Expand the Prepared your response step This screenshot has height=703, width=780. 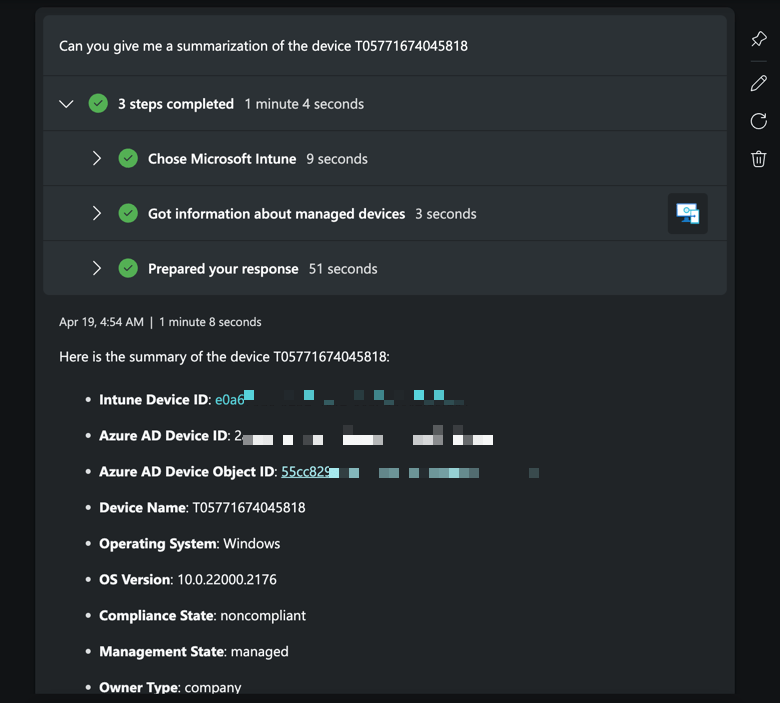pyautogui.click(x=97, y=268)
